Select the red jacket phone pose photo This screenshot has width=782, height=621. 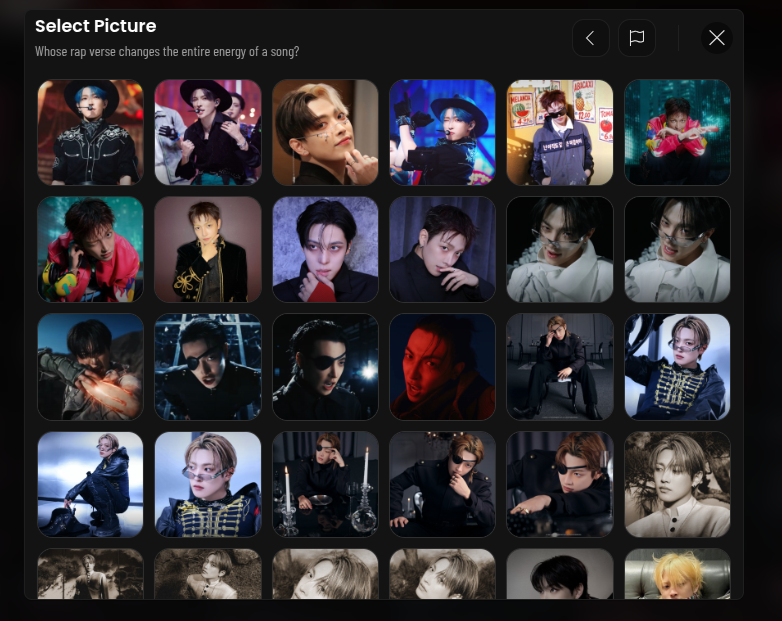pos(90,249)
